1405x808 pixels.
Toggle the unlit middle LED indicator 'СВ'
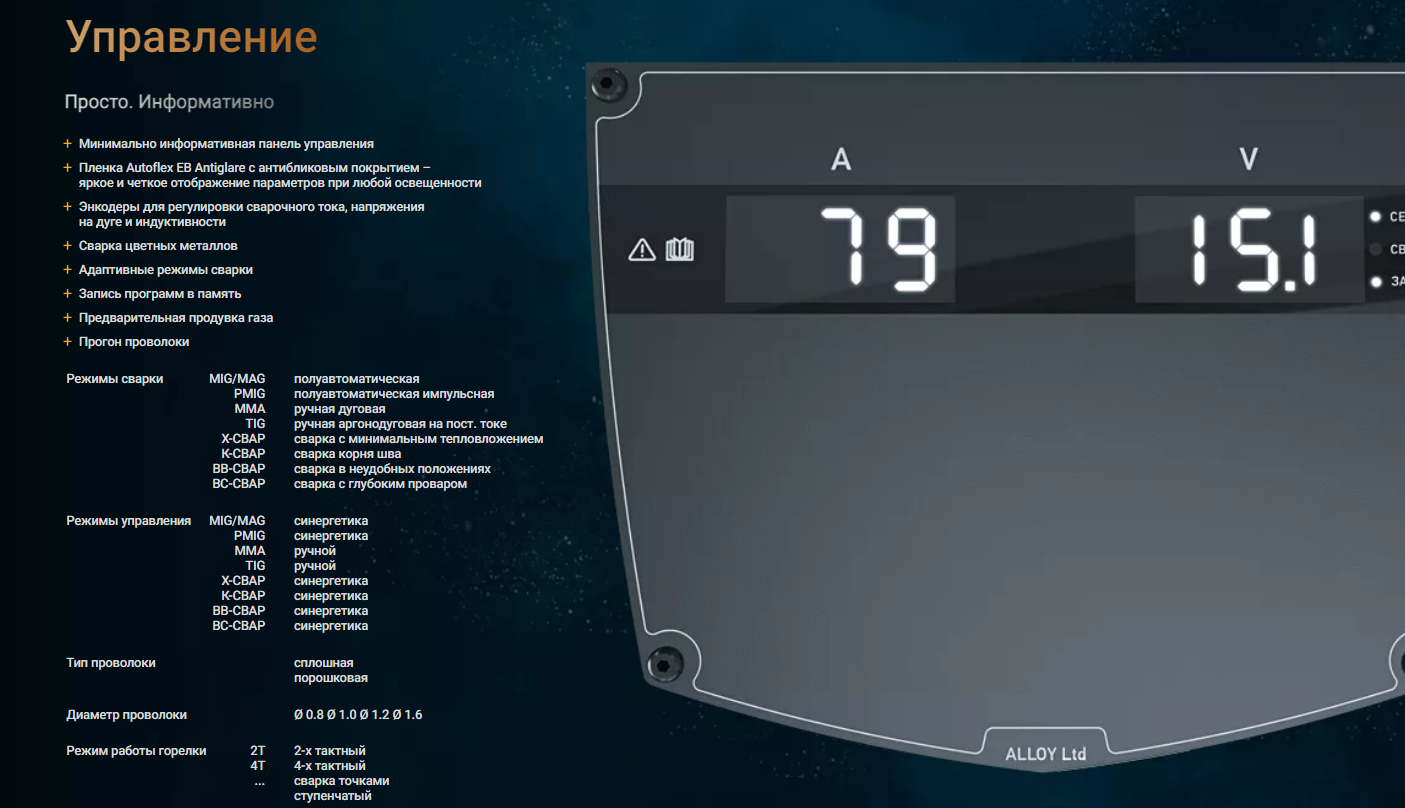[x=1376, y=249]
